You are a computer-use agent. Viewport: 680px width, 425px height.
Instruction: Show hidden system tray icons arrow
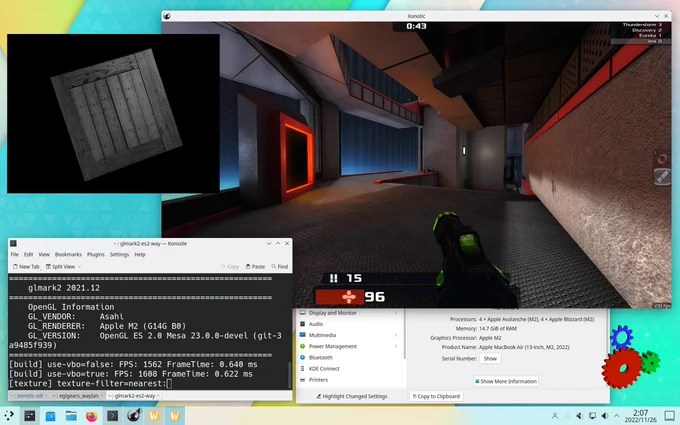(617, 416)
